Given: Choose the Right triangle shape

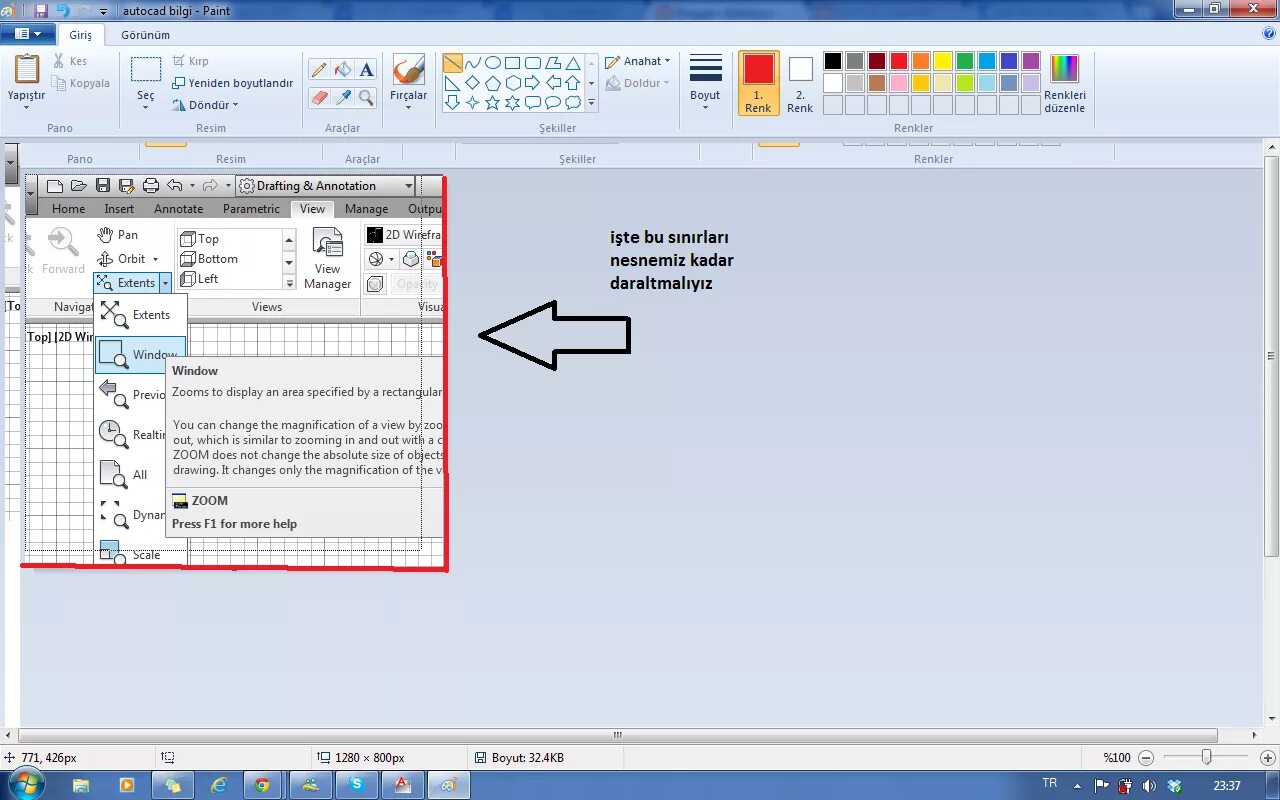Looking at the screenshot, I should pos(453,83).
